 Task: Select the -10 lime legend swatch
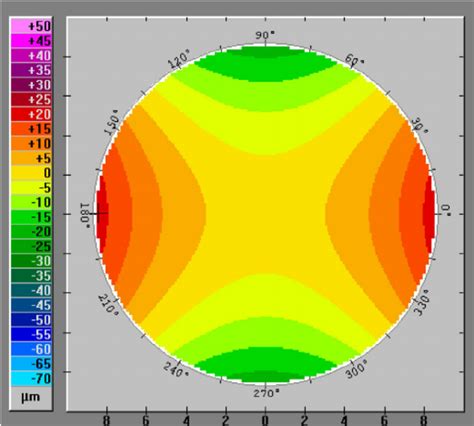tap(31, 202)
